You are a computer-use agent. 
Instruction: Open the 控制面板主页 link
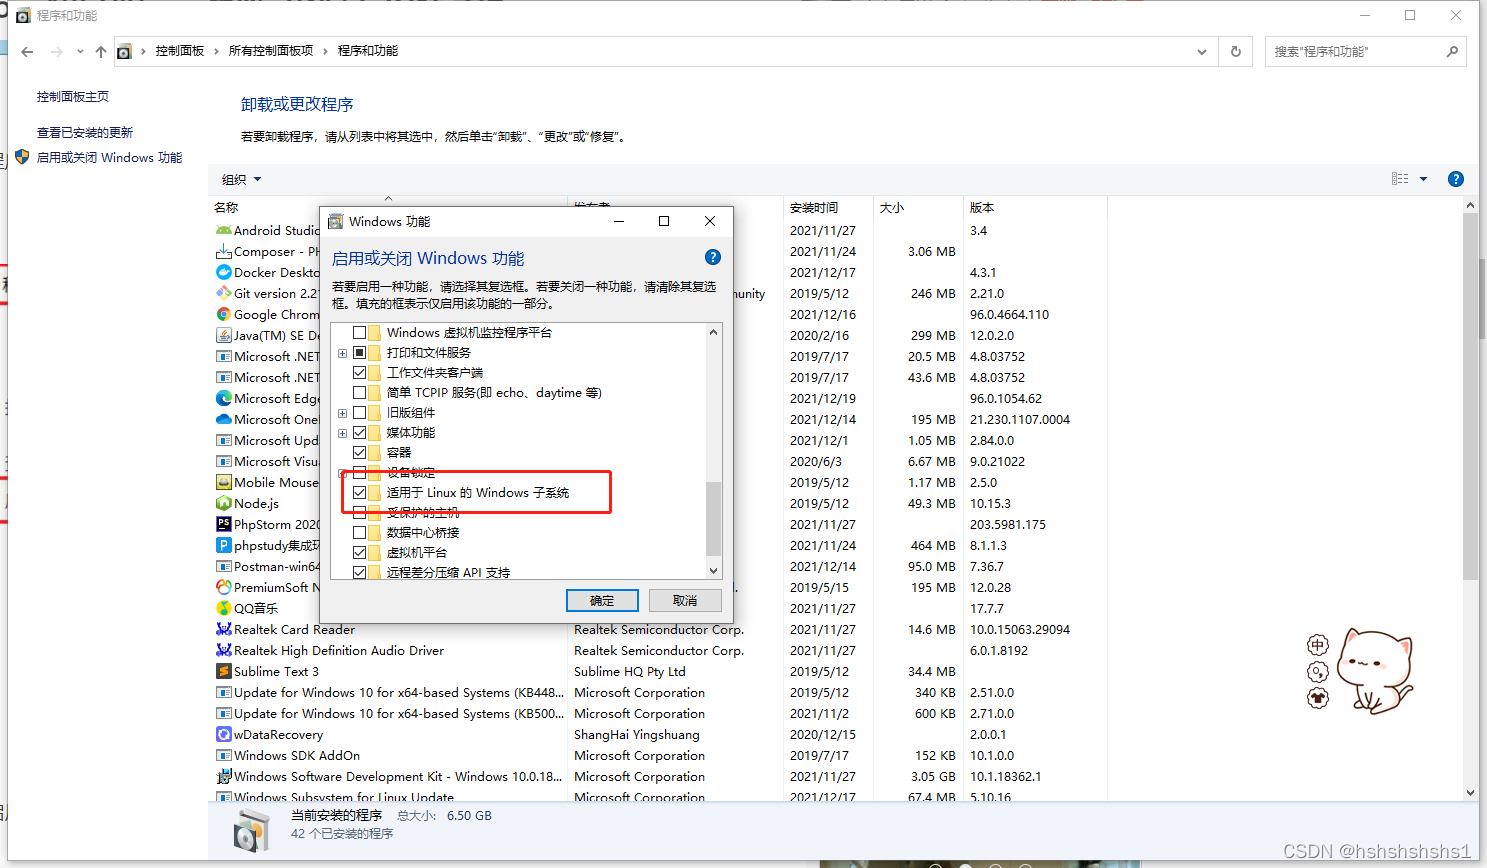click(73, 97)
